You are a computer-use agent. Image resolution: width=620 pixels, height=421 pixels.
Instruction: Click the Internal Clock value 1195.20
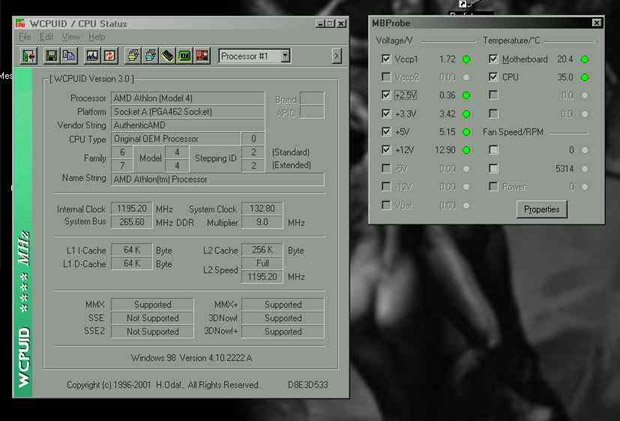click(132, 208)
